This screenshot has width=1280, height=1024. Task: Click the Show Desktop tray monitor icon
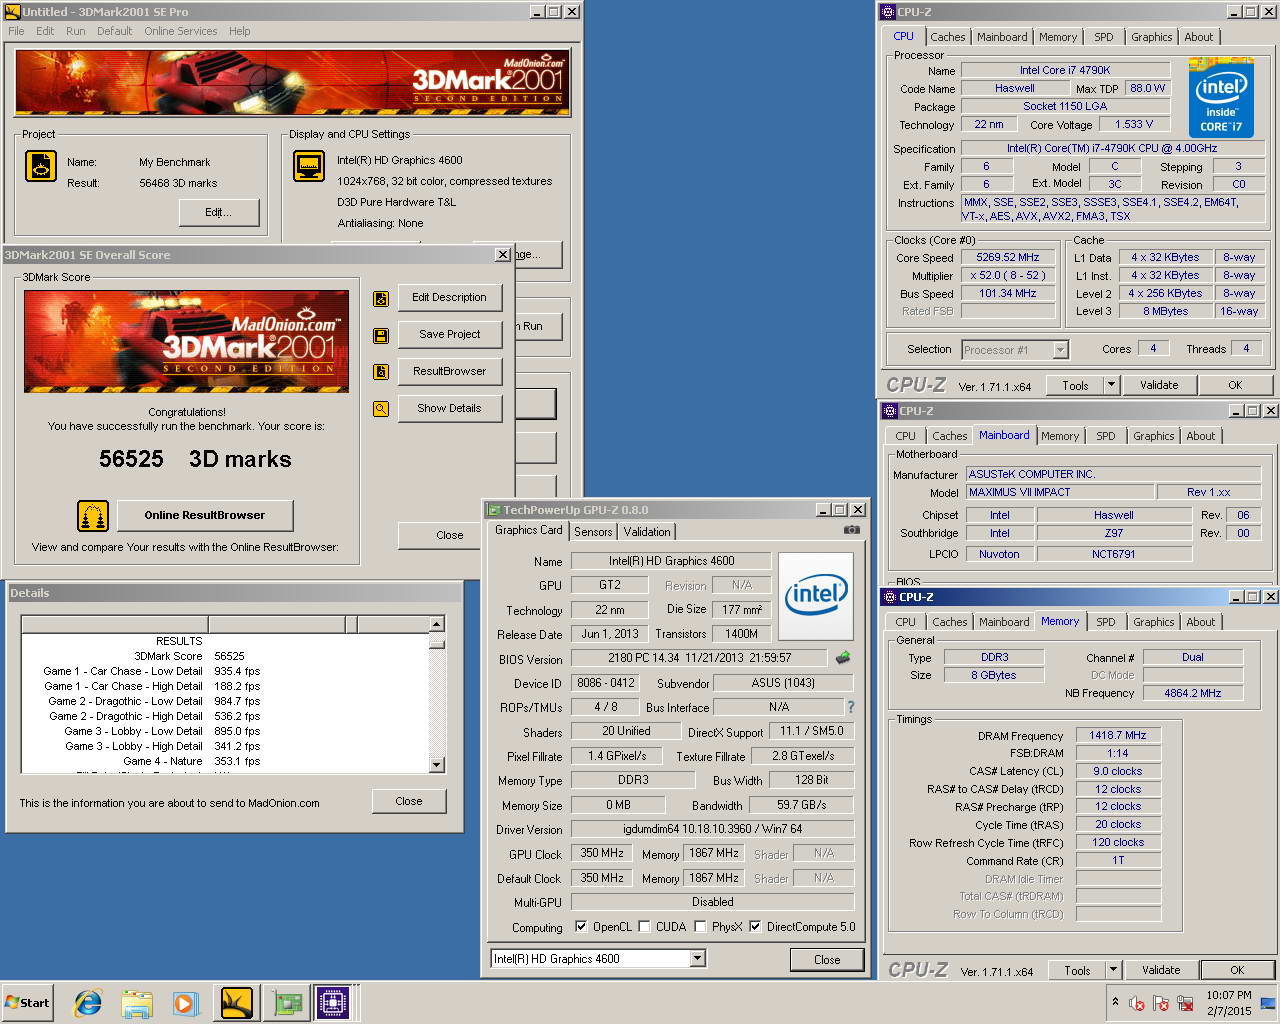coord(1269,1003)
